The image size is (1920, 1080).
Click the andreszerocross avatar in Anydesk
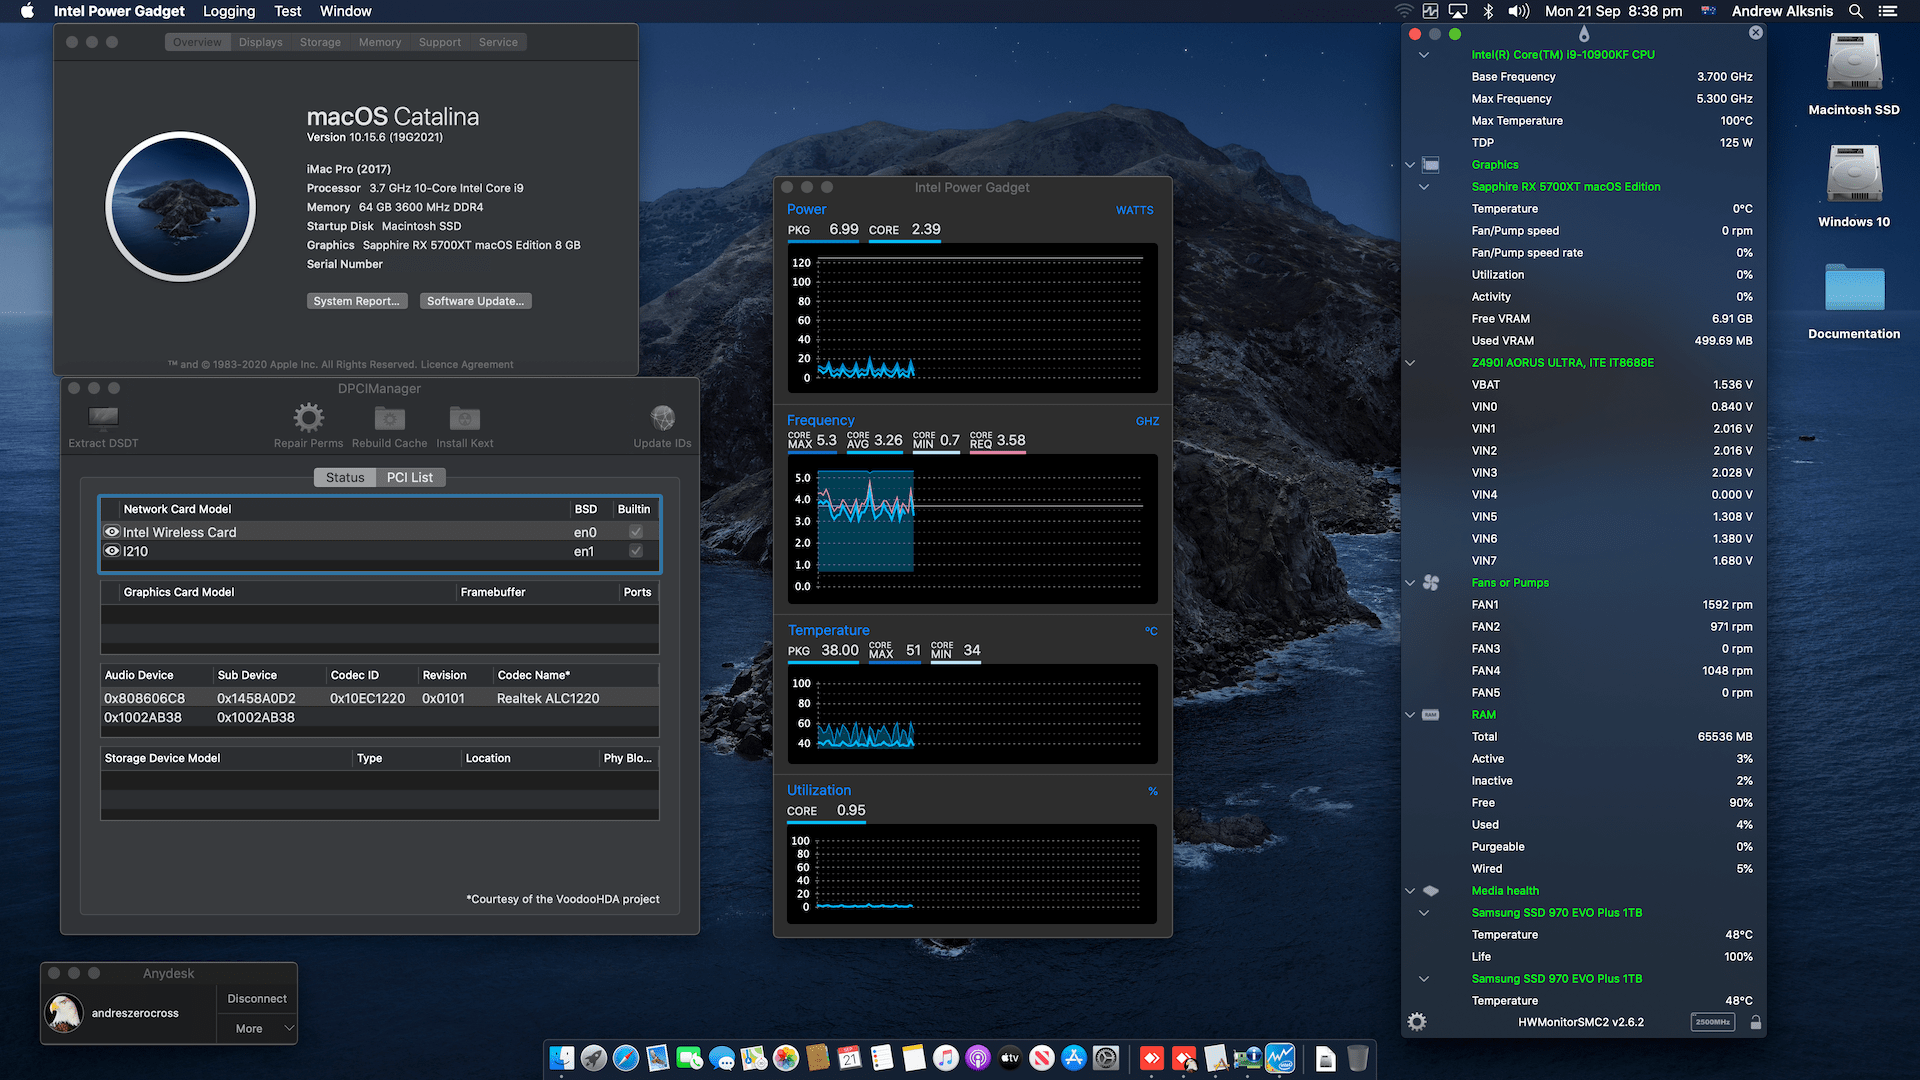(64, 1013)
